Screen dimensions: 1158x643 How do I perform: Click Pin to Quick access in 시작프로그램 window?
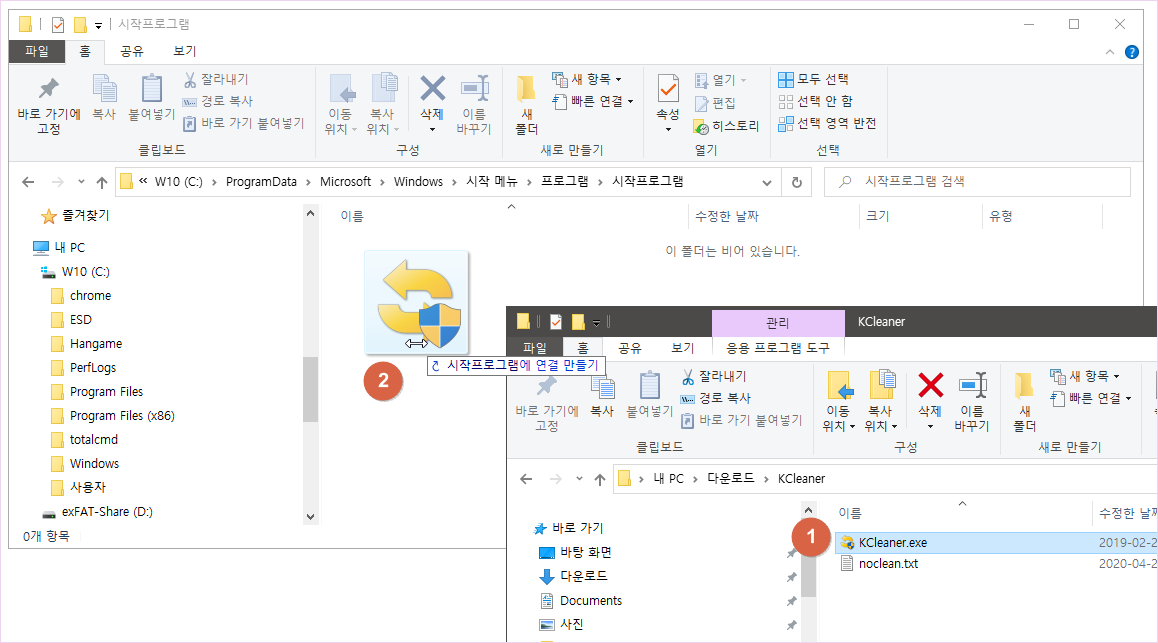(x=49, y=105)
